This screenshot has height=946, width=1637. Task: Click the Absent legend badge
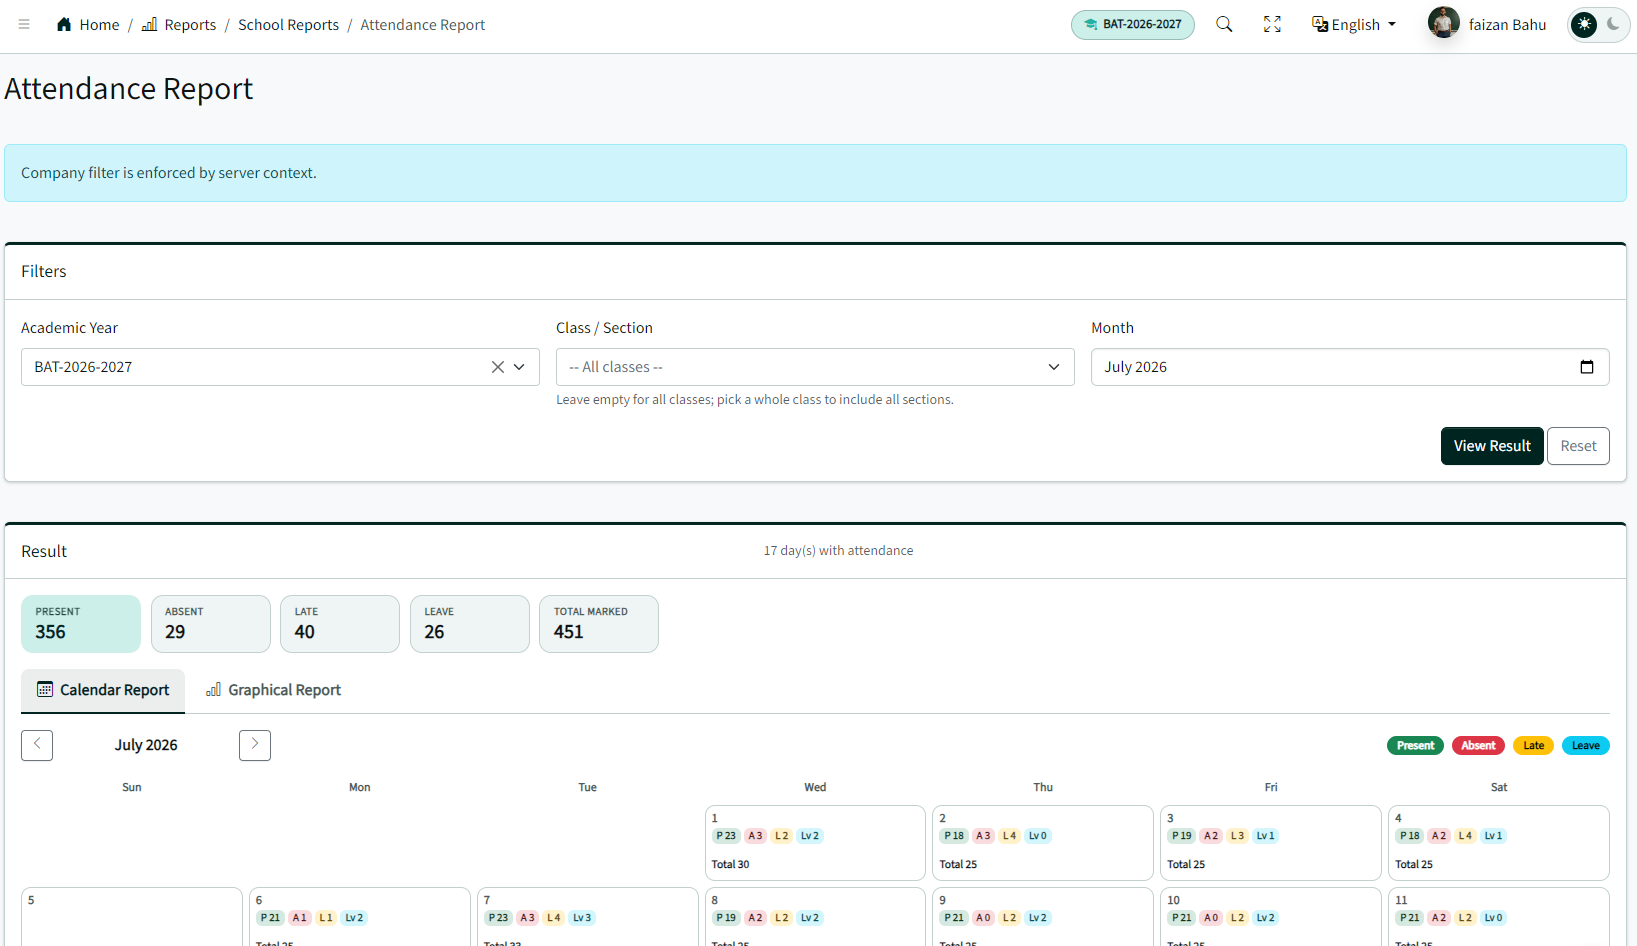[x=1478, y=746]
